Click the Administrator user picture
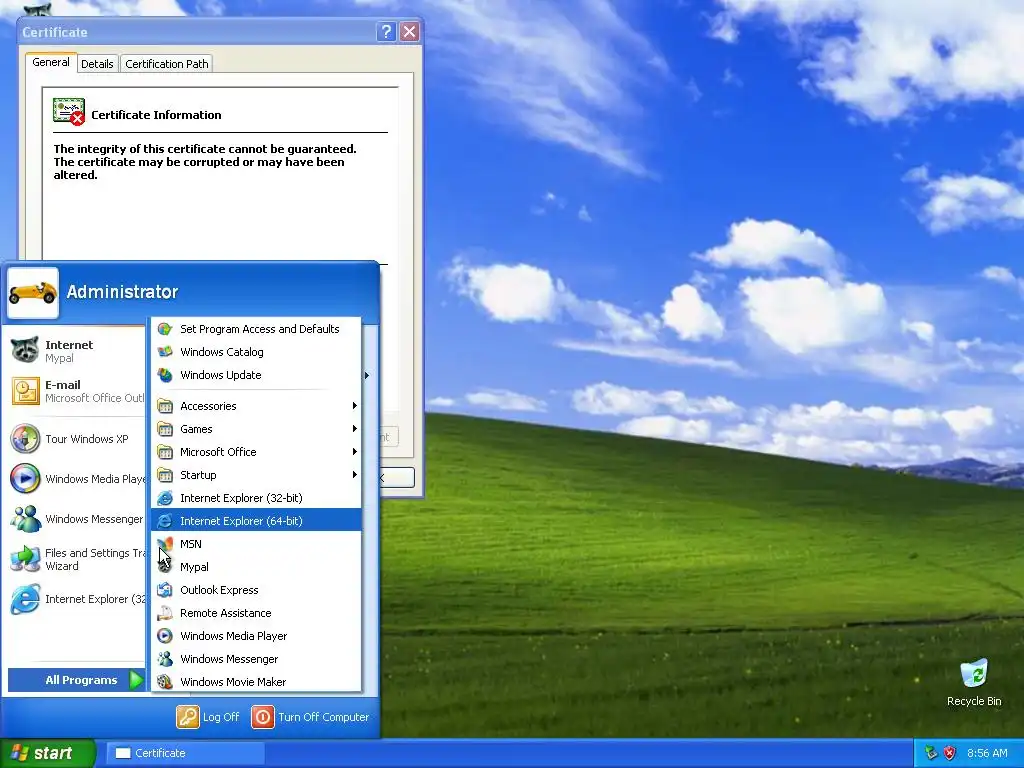The height and width of the screenshot is (768, 1024). [x=33, y=293]
